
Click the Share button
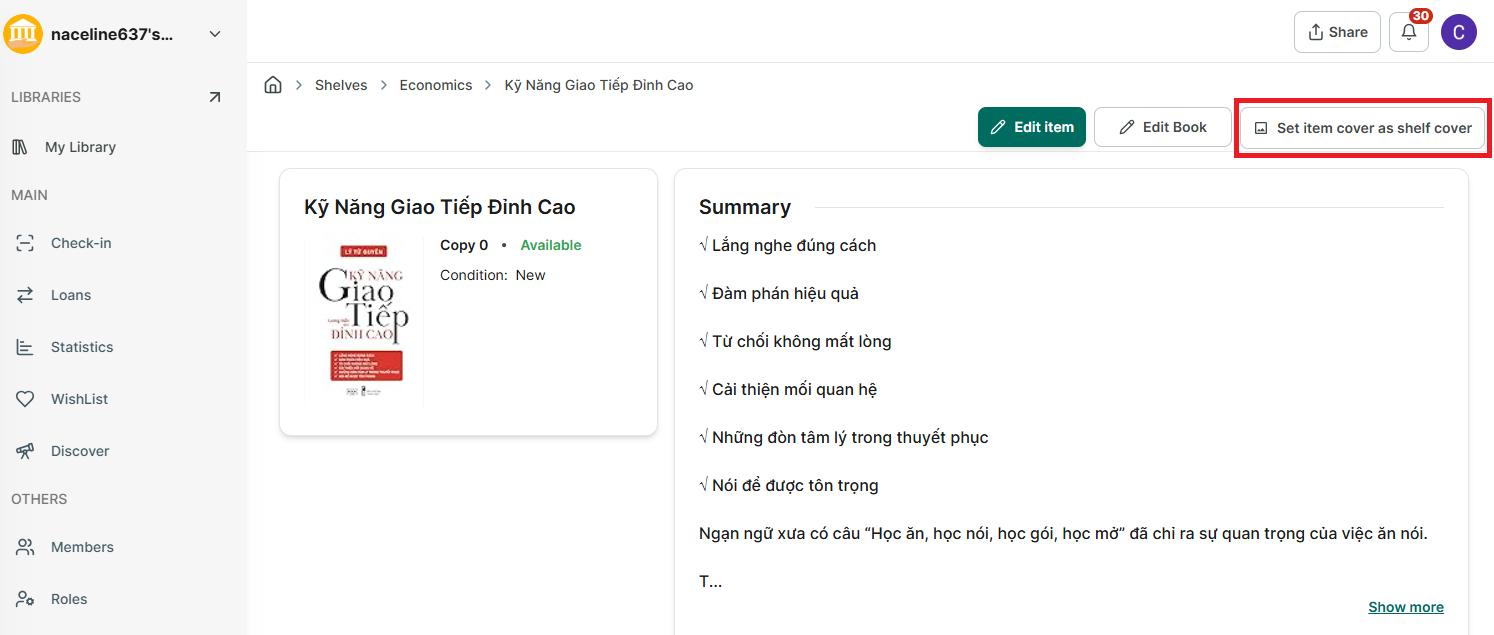coord(1337,32)
